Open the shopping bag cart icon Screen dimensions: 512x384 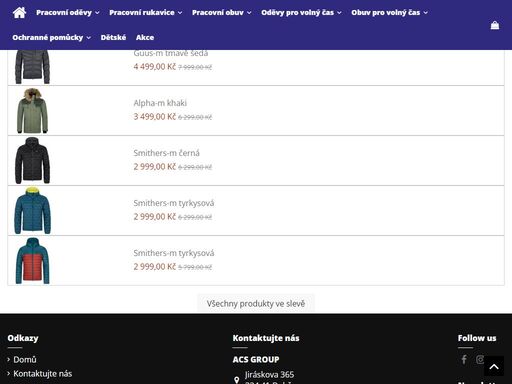tap(495, 25)
